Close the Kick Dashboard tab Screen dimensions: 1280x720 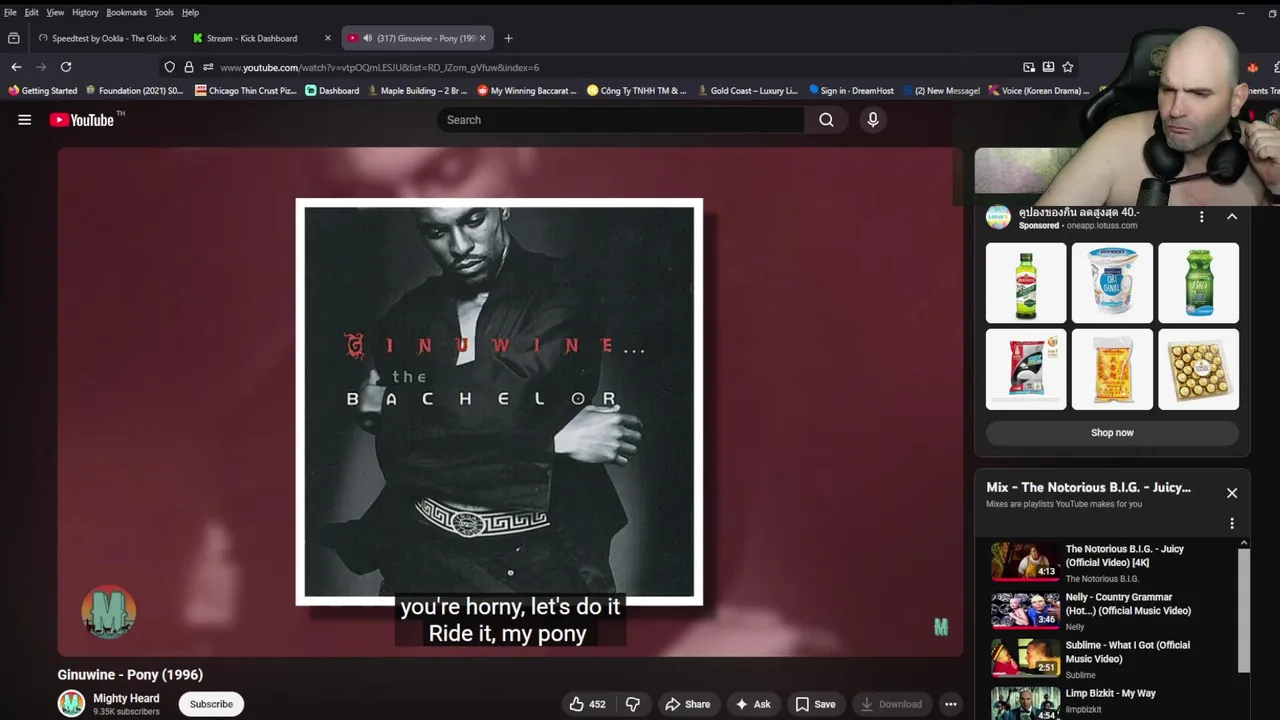point(327,38)
